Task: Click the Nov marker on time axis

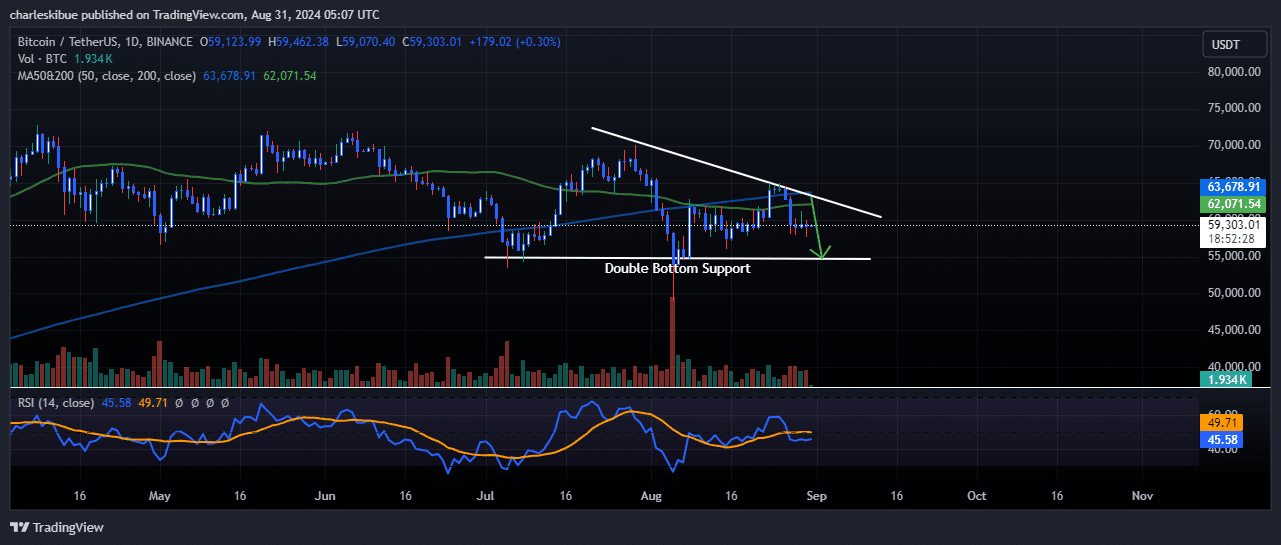Action: pos(1142,495)
